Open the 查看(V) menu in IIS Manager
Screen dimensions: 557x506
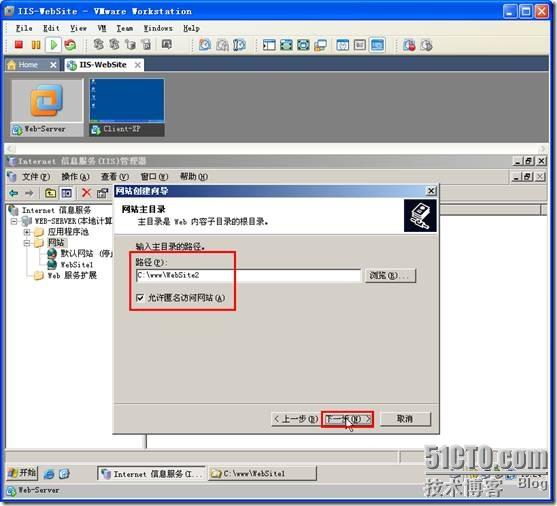(114, 177)
